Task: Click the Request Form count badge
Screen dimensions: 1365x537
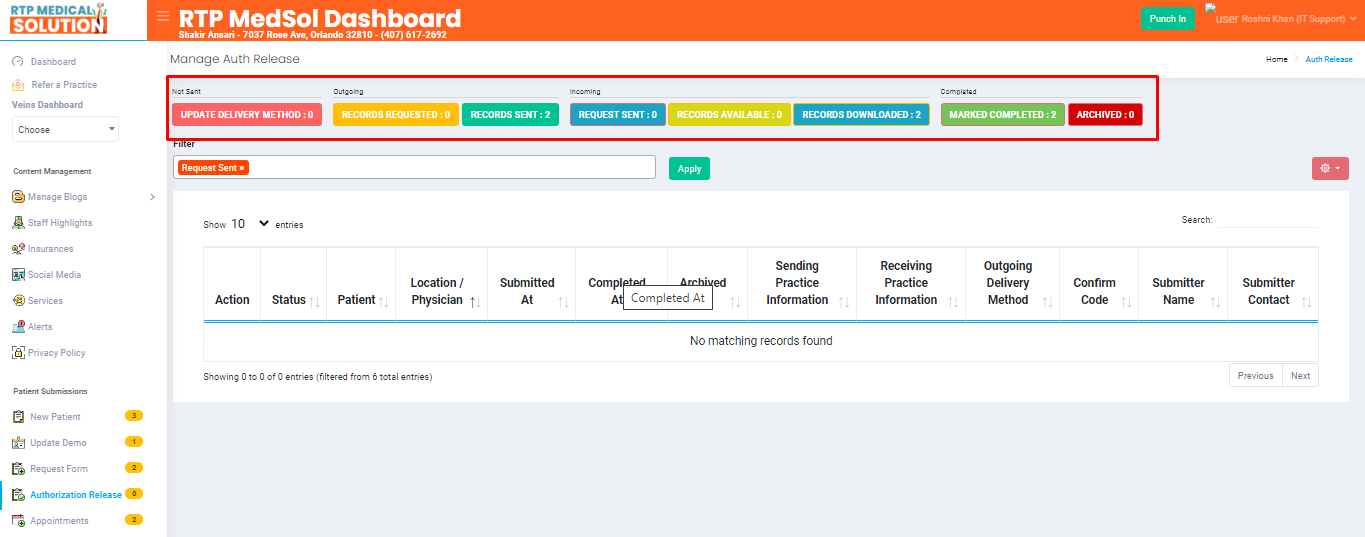Action: click(x=134, y=467)
